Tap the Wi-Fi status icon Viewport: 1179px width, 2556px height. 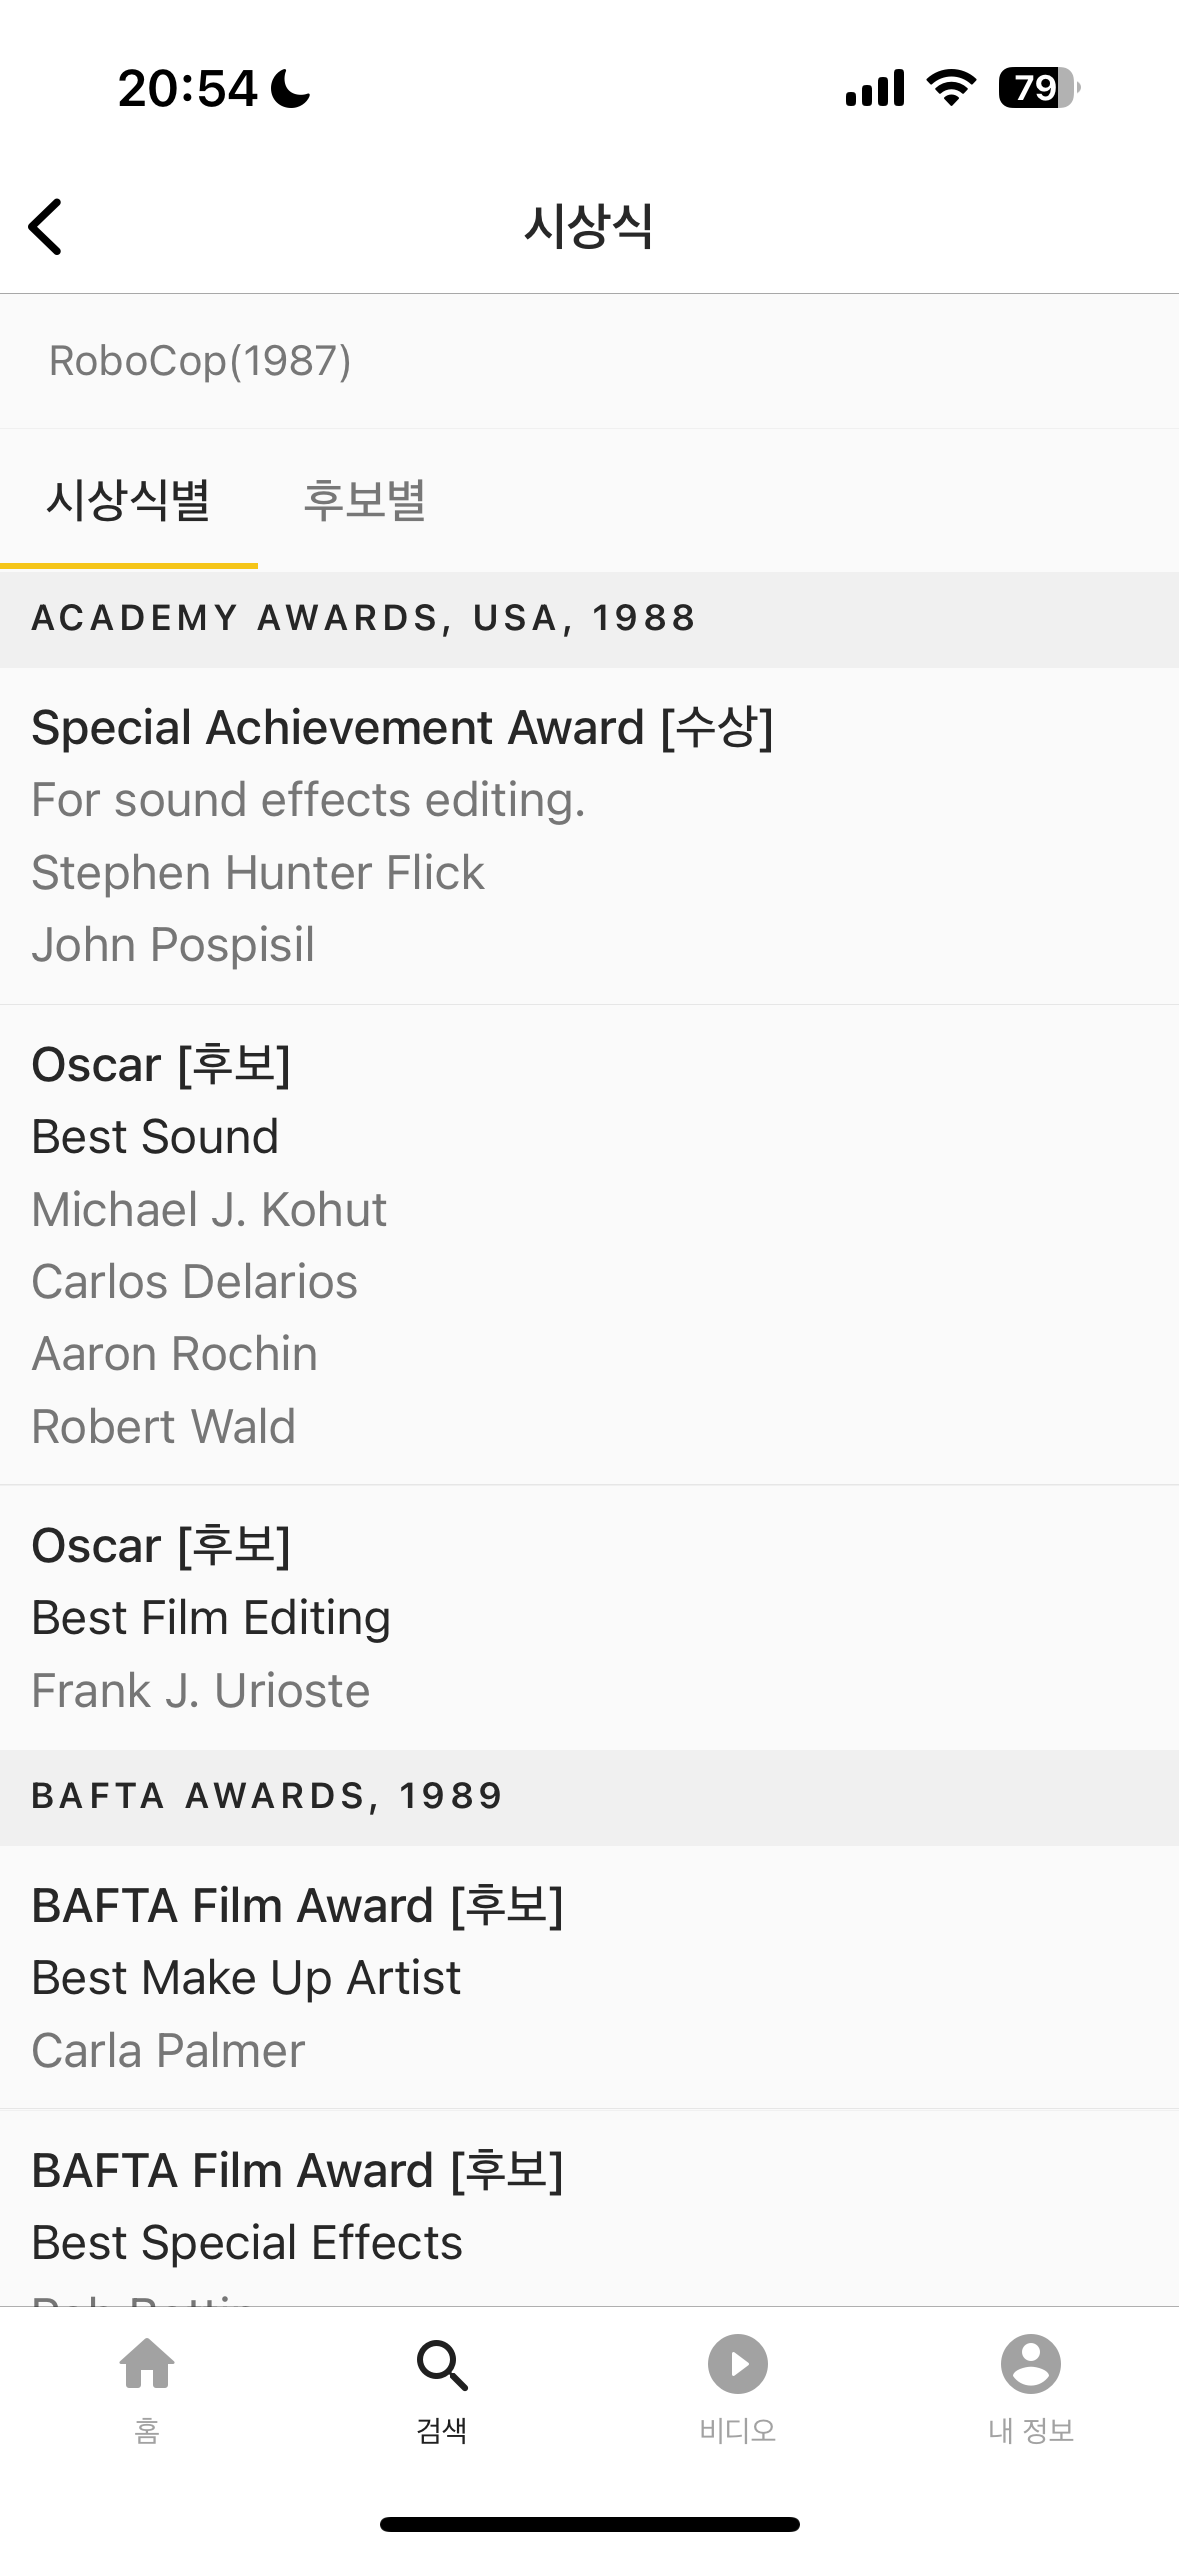[x=951, y=88]
